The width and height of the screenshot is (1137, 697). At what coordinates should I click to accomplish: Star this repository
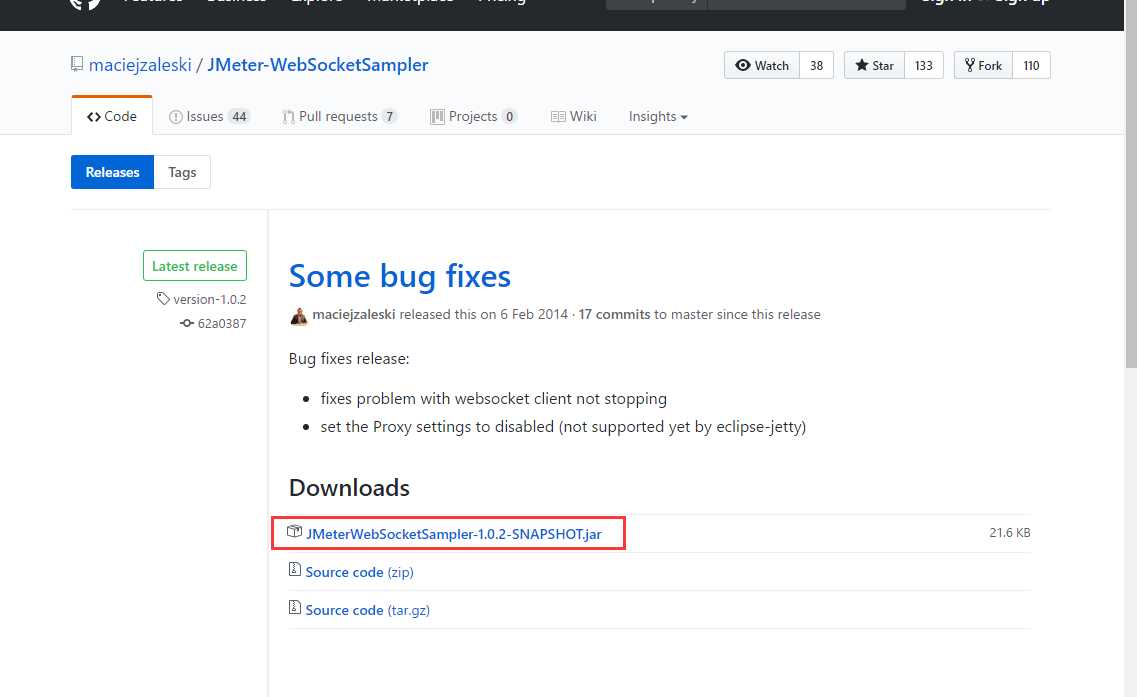pyautogui.click(x=875, y=65)
